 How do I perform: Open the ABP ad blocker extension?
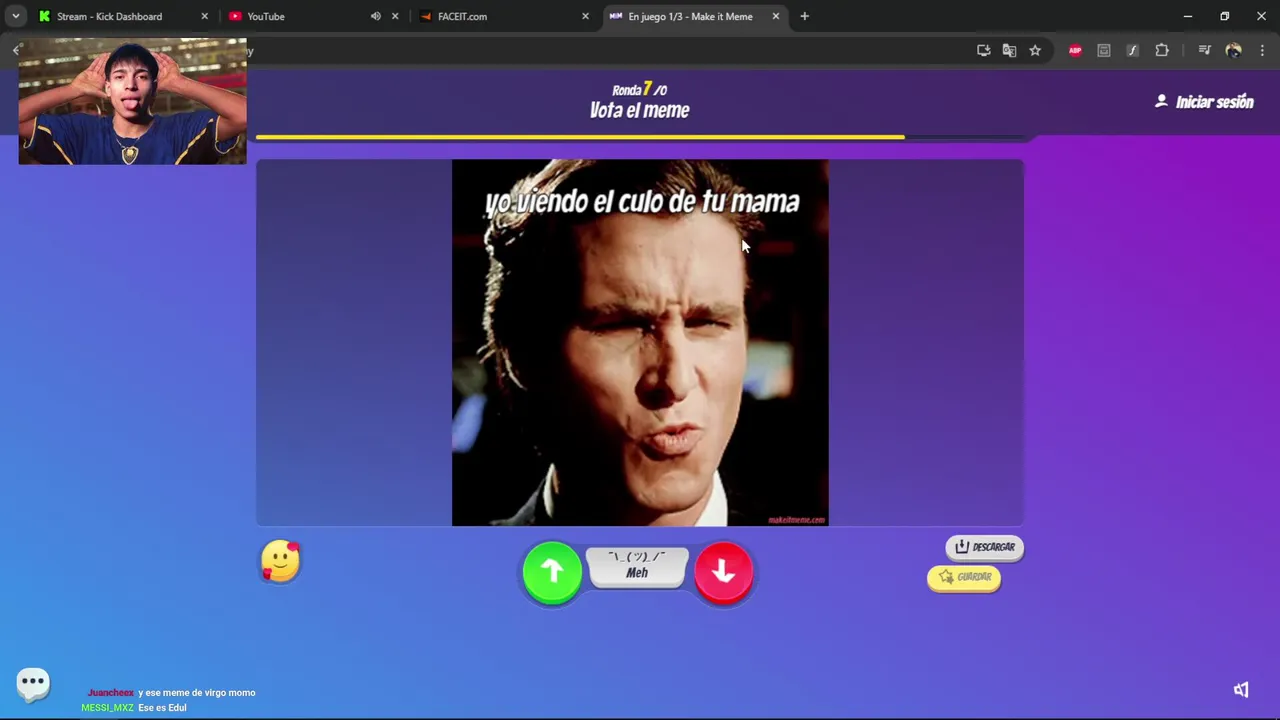point(1075,50)
